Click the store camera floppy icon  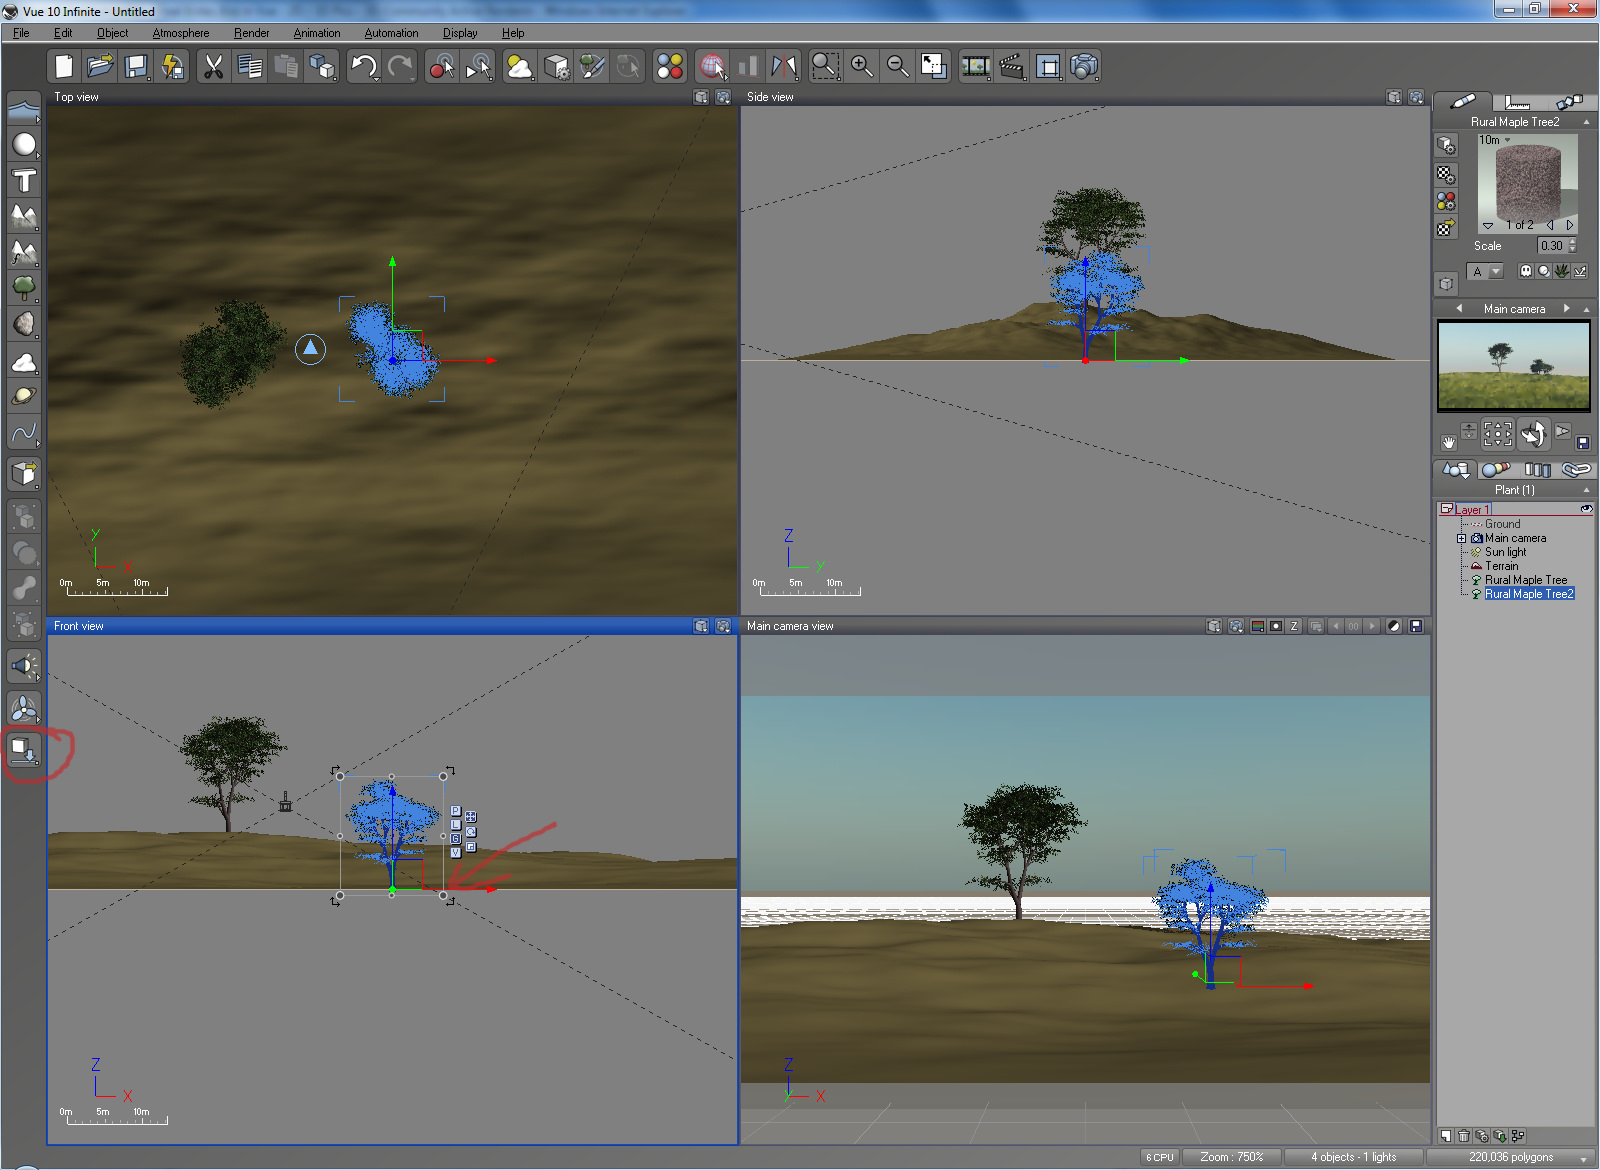[x=1583, y=442]
